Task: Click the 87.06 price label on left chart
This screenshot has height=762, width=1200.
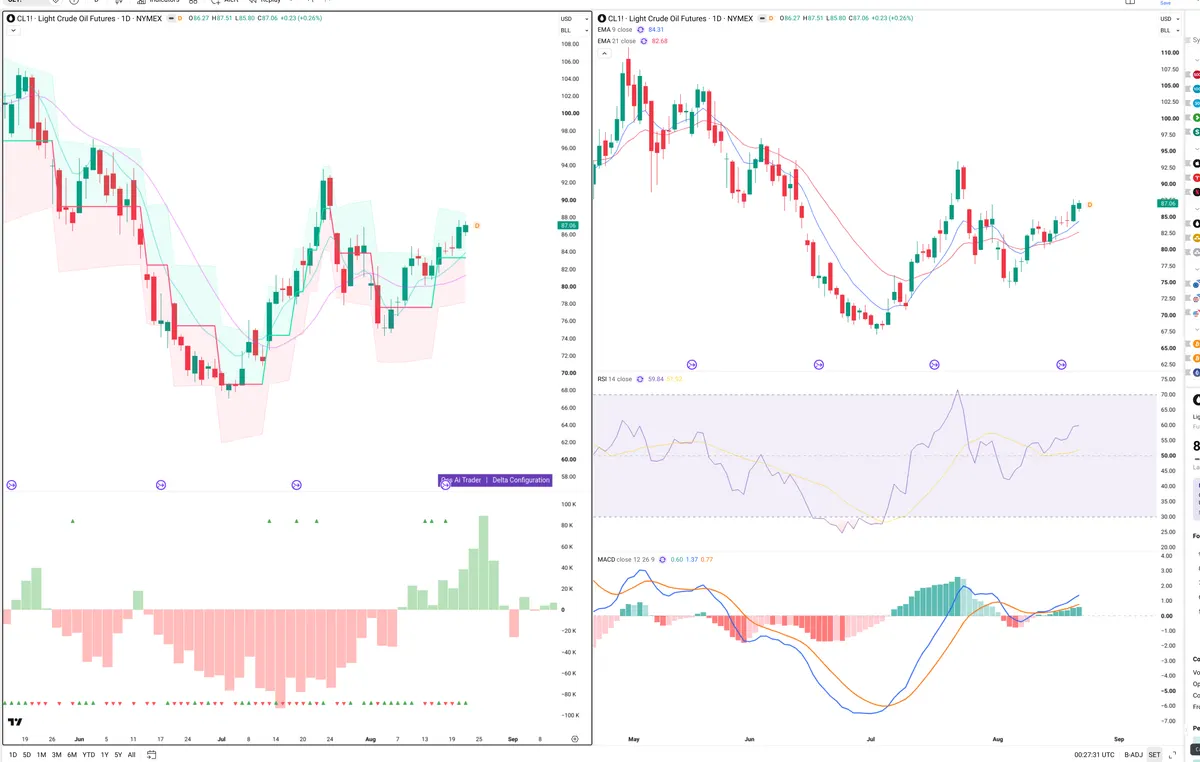Action: (x=566, y=226)
